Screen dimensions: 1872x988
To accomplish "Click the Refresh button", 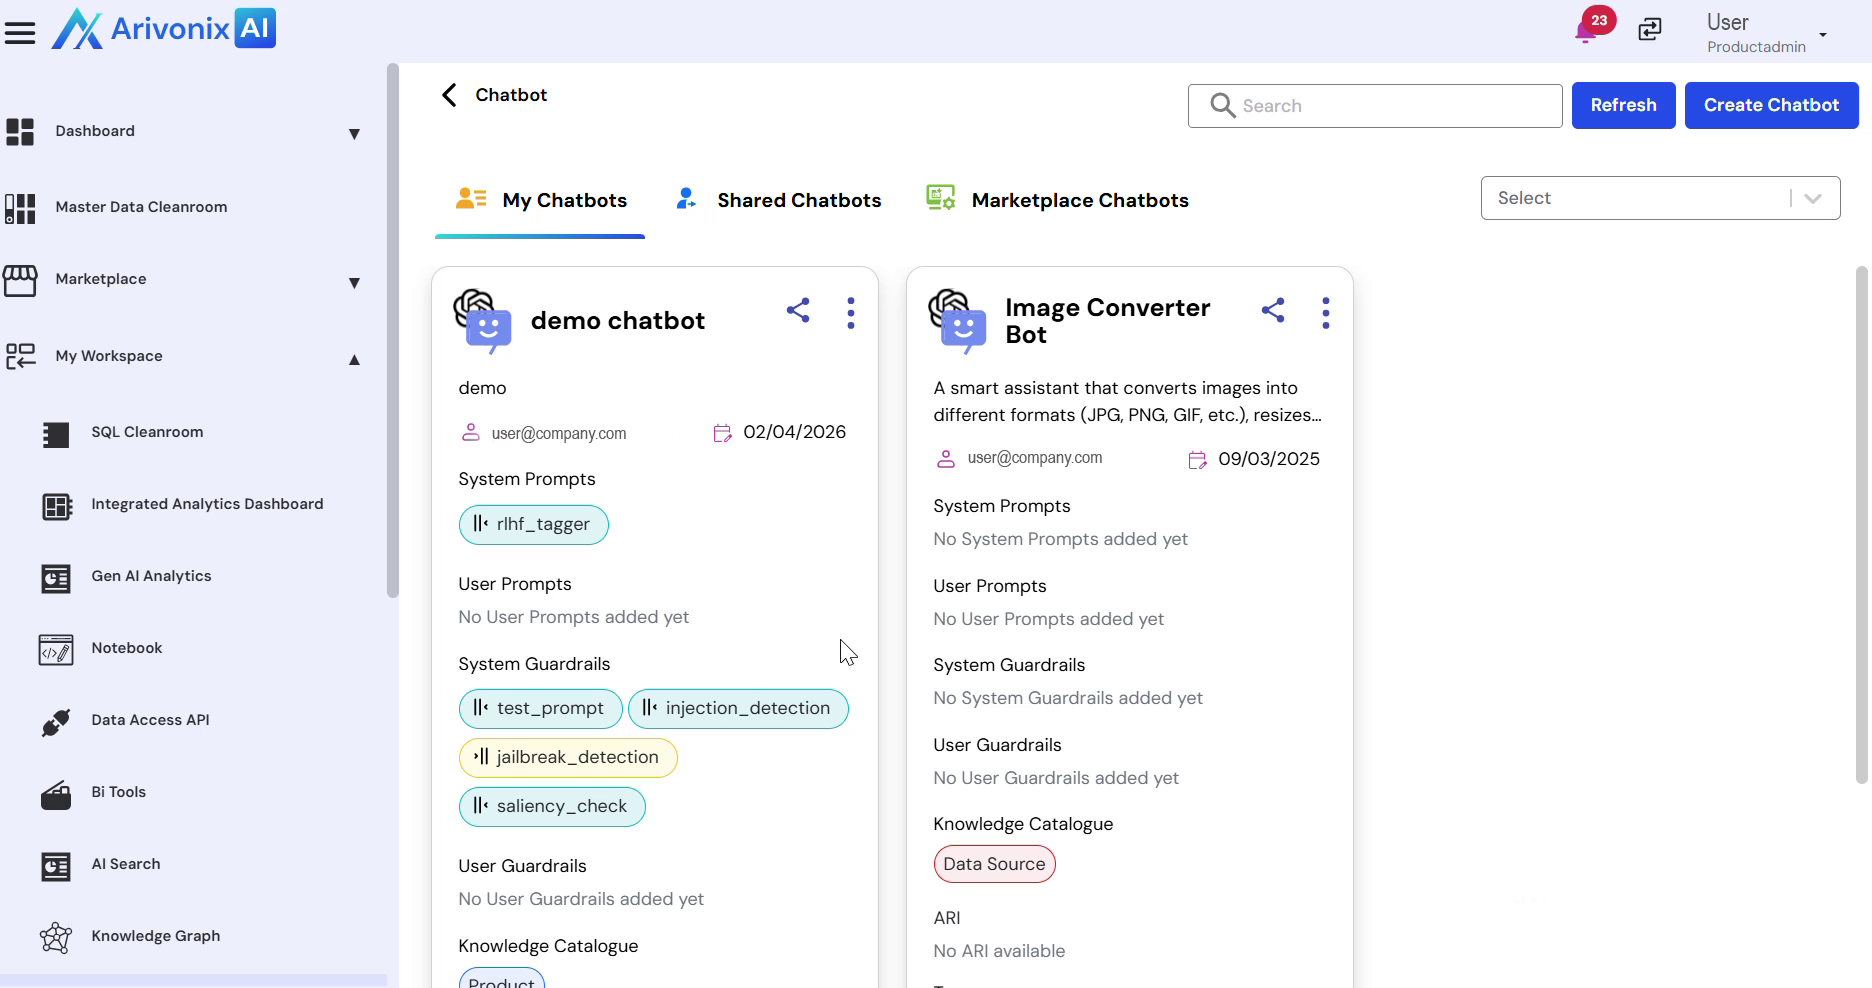I will point(1623,105).
